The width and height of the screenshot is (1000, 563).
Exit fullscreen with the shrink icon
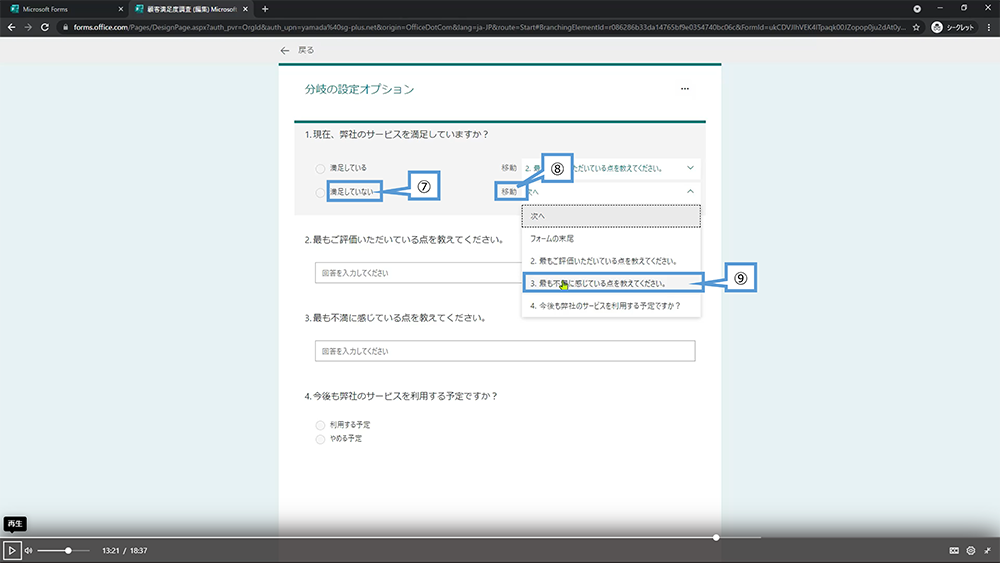(987, 550)
